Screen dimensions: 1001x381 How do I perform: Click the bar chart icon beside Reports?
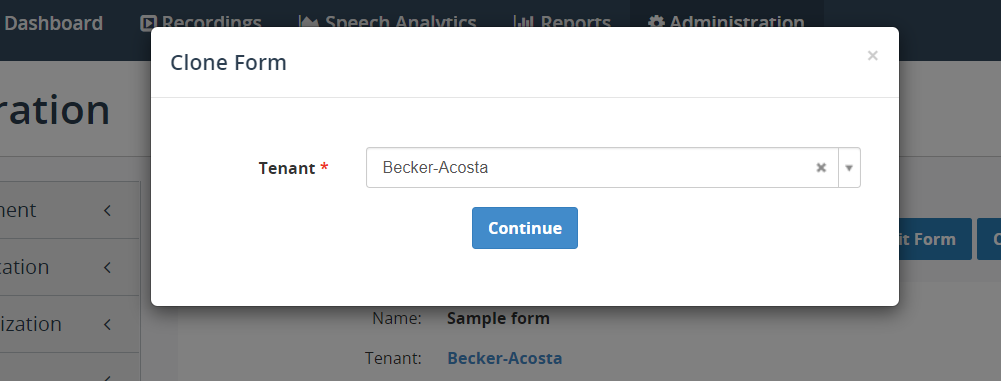523,23
